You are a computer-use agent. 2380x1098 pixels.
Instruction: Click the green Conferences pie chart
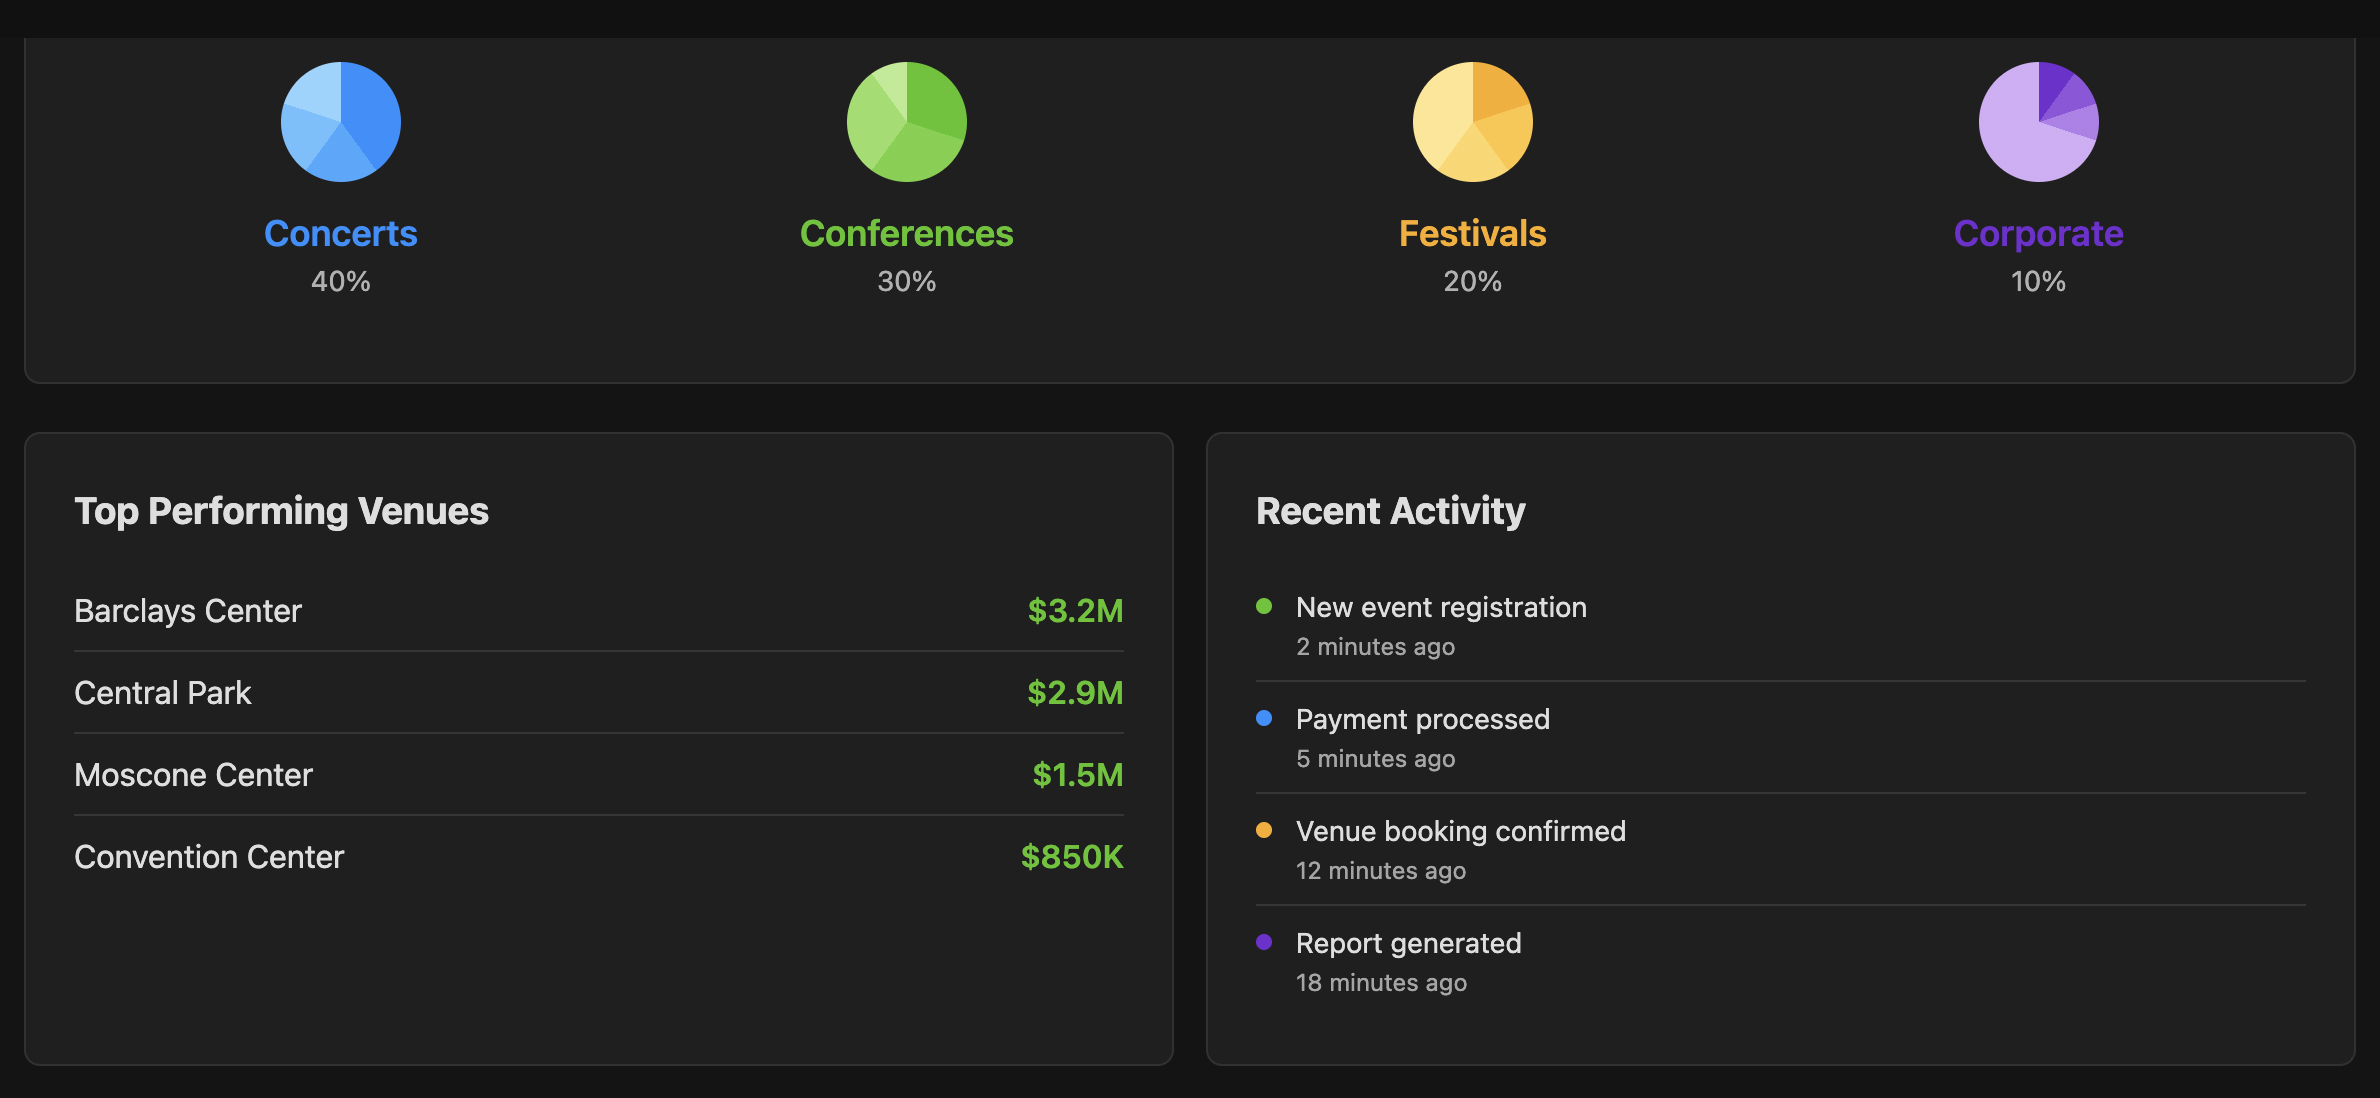click(x=907, y=122)
